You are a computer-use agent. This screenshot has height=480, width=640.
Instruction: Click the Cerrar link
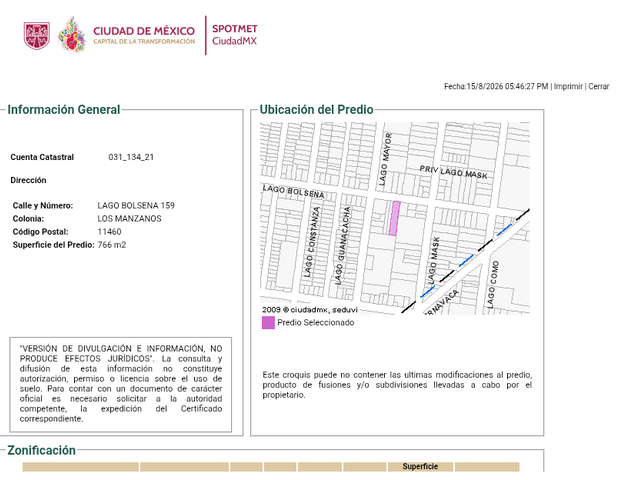(598, 87)
